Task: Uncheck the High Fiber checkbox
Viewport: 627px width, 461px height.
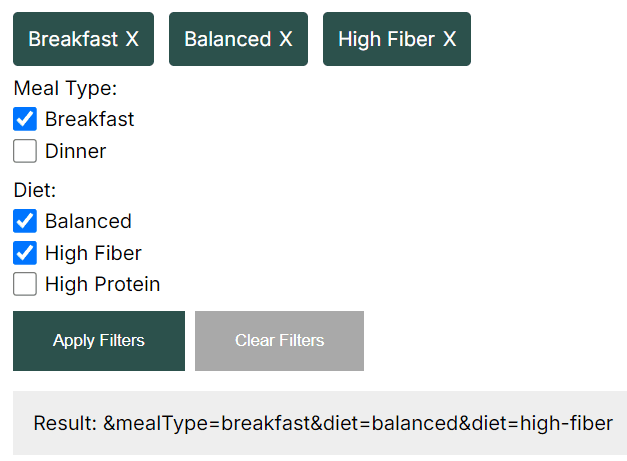Action: coord(25,253)
